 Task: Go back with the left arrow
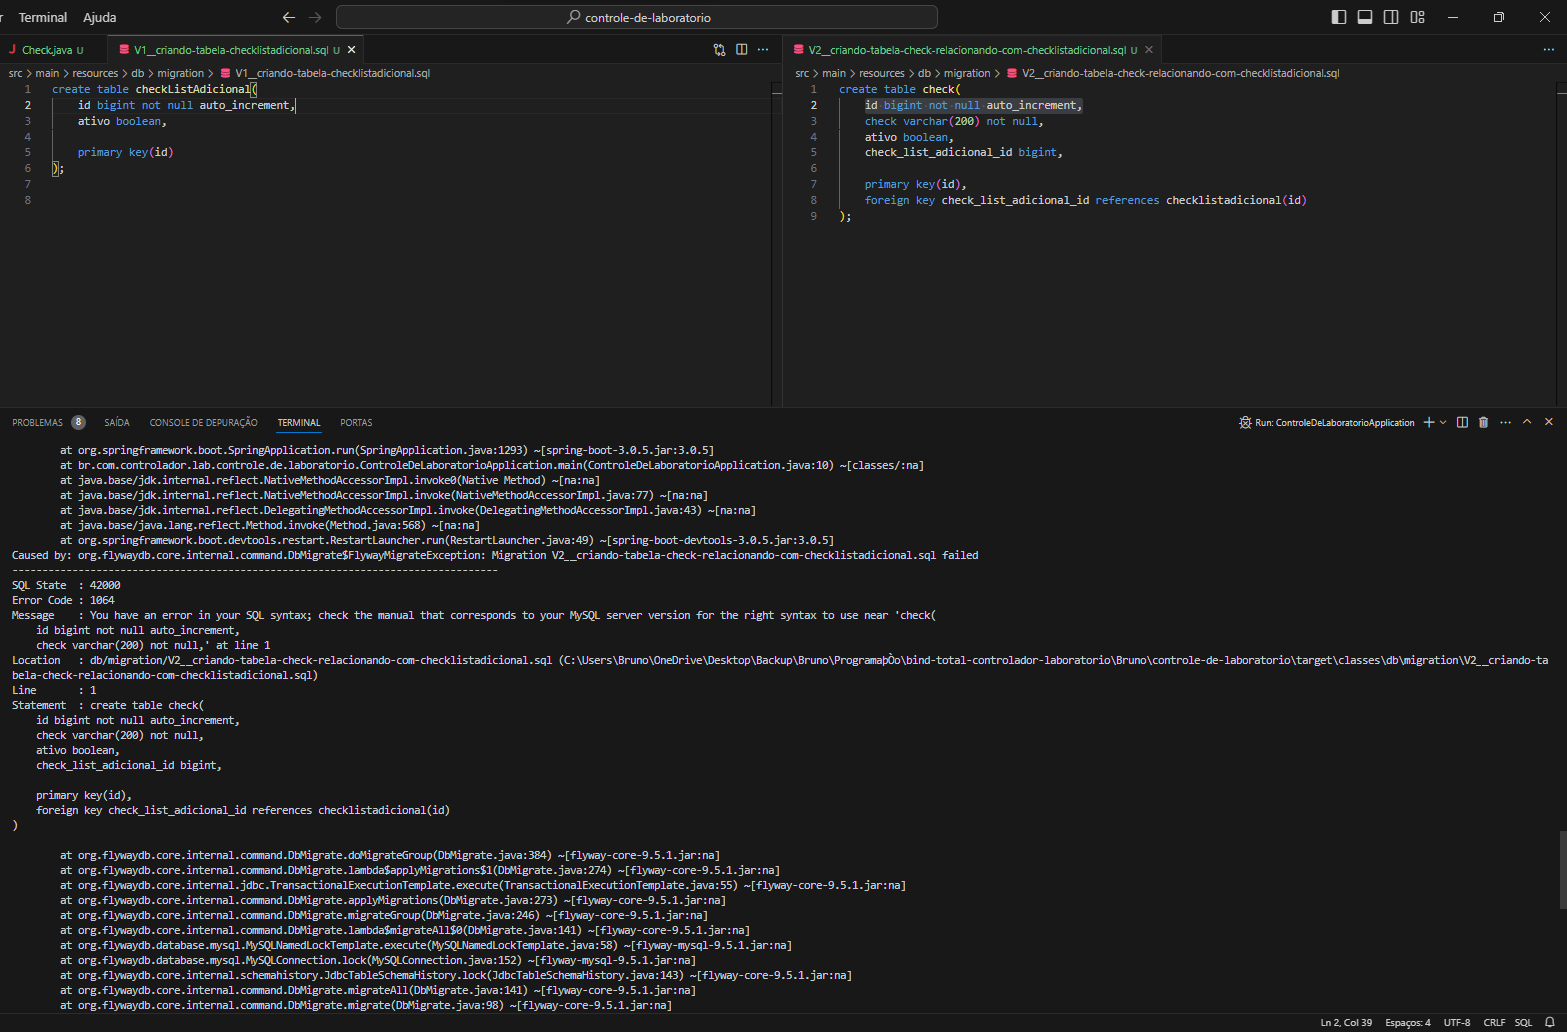pyautogui.click(x=289, y=17)
